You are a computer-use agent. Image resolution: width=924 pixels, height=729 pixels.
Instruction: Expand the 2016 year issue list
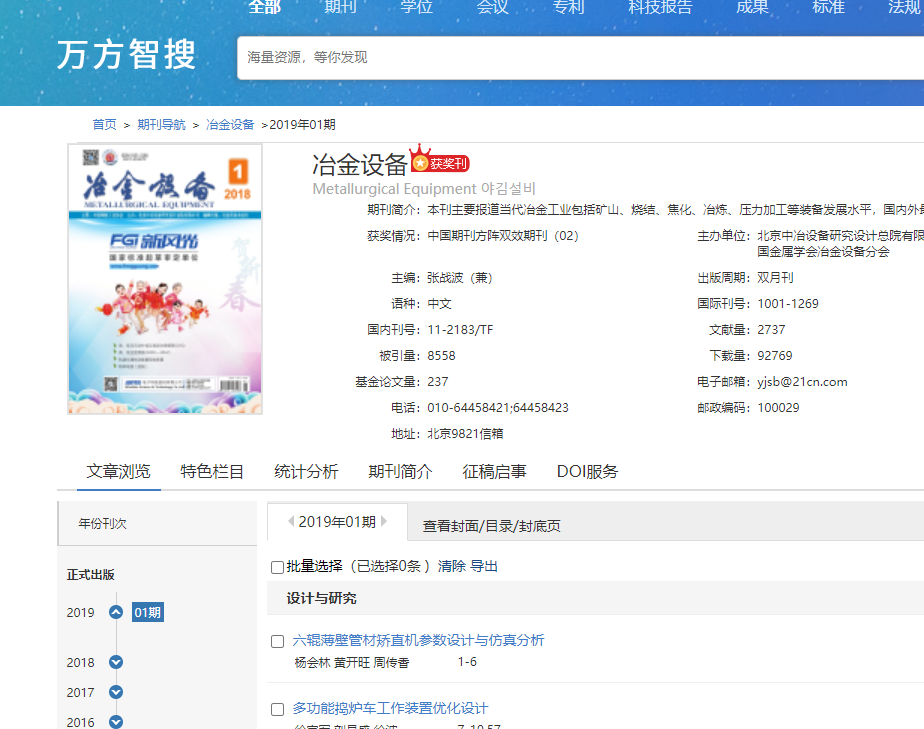pos(116,722)
